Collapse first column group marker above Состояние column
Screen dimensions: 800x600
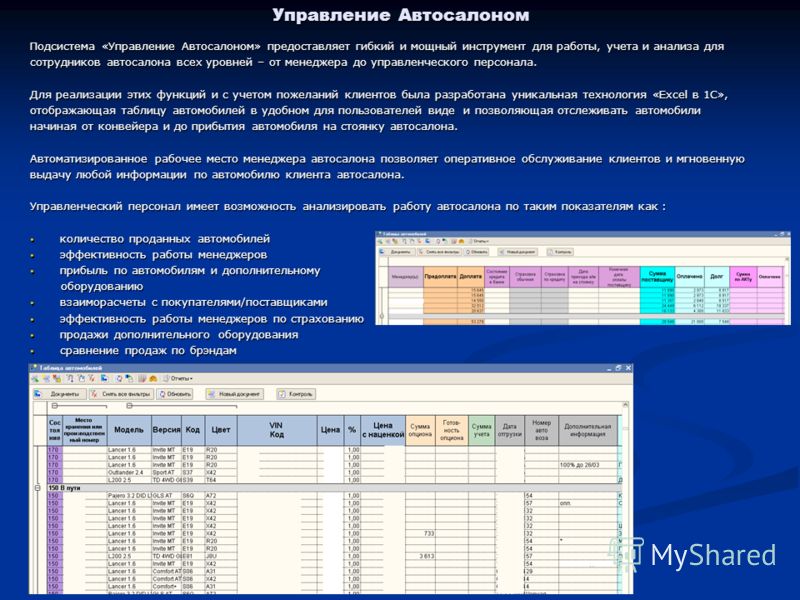coord(55,406)
